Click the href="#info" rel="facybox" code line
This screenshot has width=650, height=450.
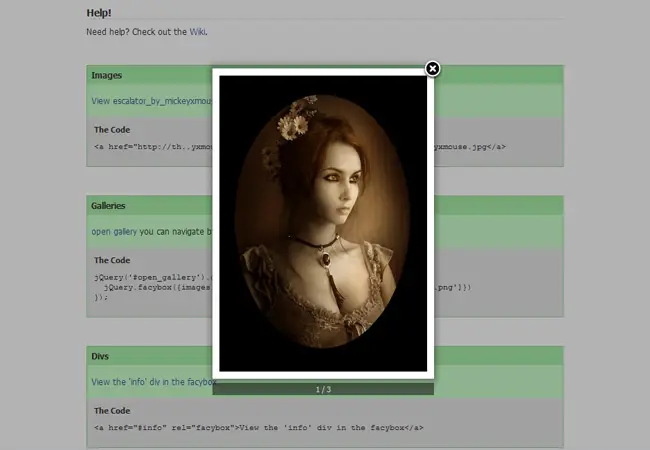(x=259, y=428)
